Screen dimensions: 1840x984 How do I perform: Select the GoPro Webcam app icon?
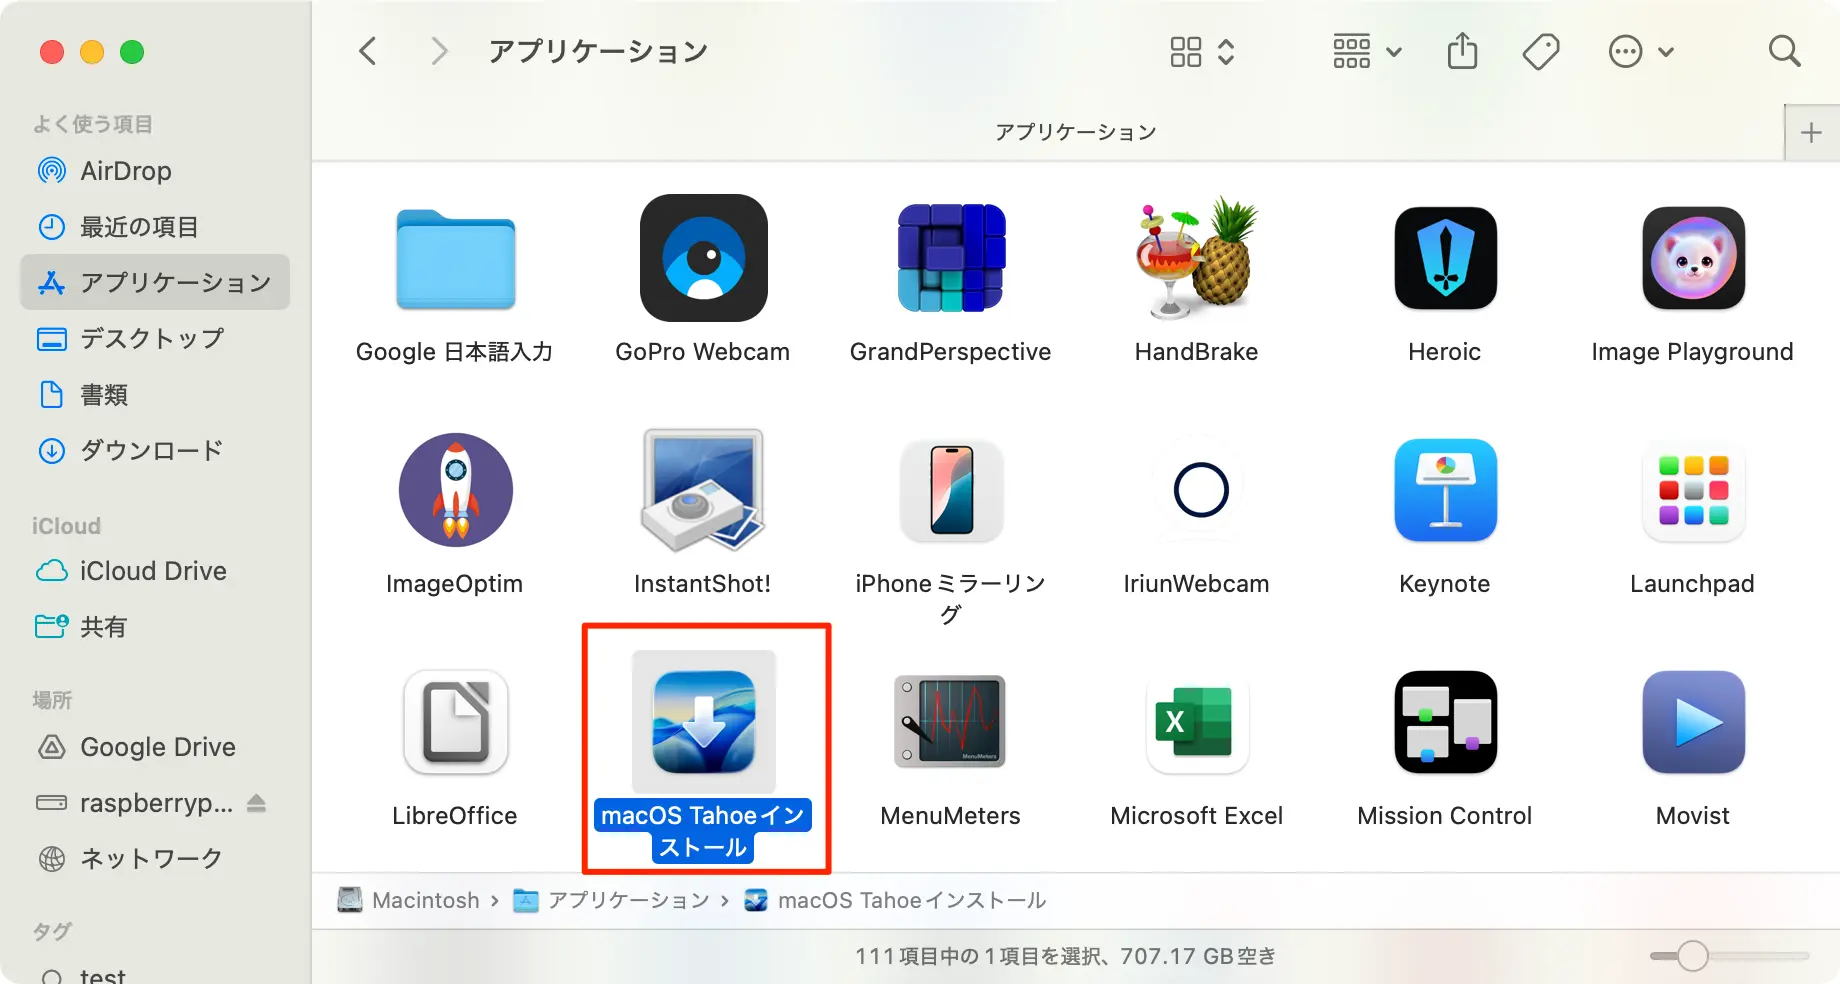pos(703,258)
